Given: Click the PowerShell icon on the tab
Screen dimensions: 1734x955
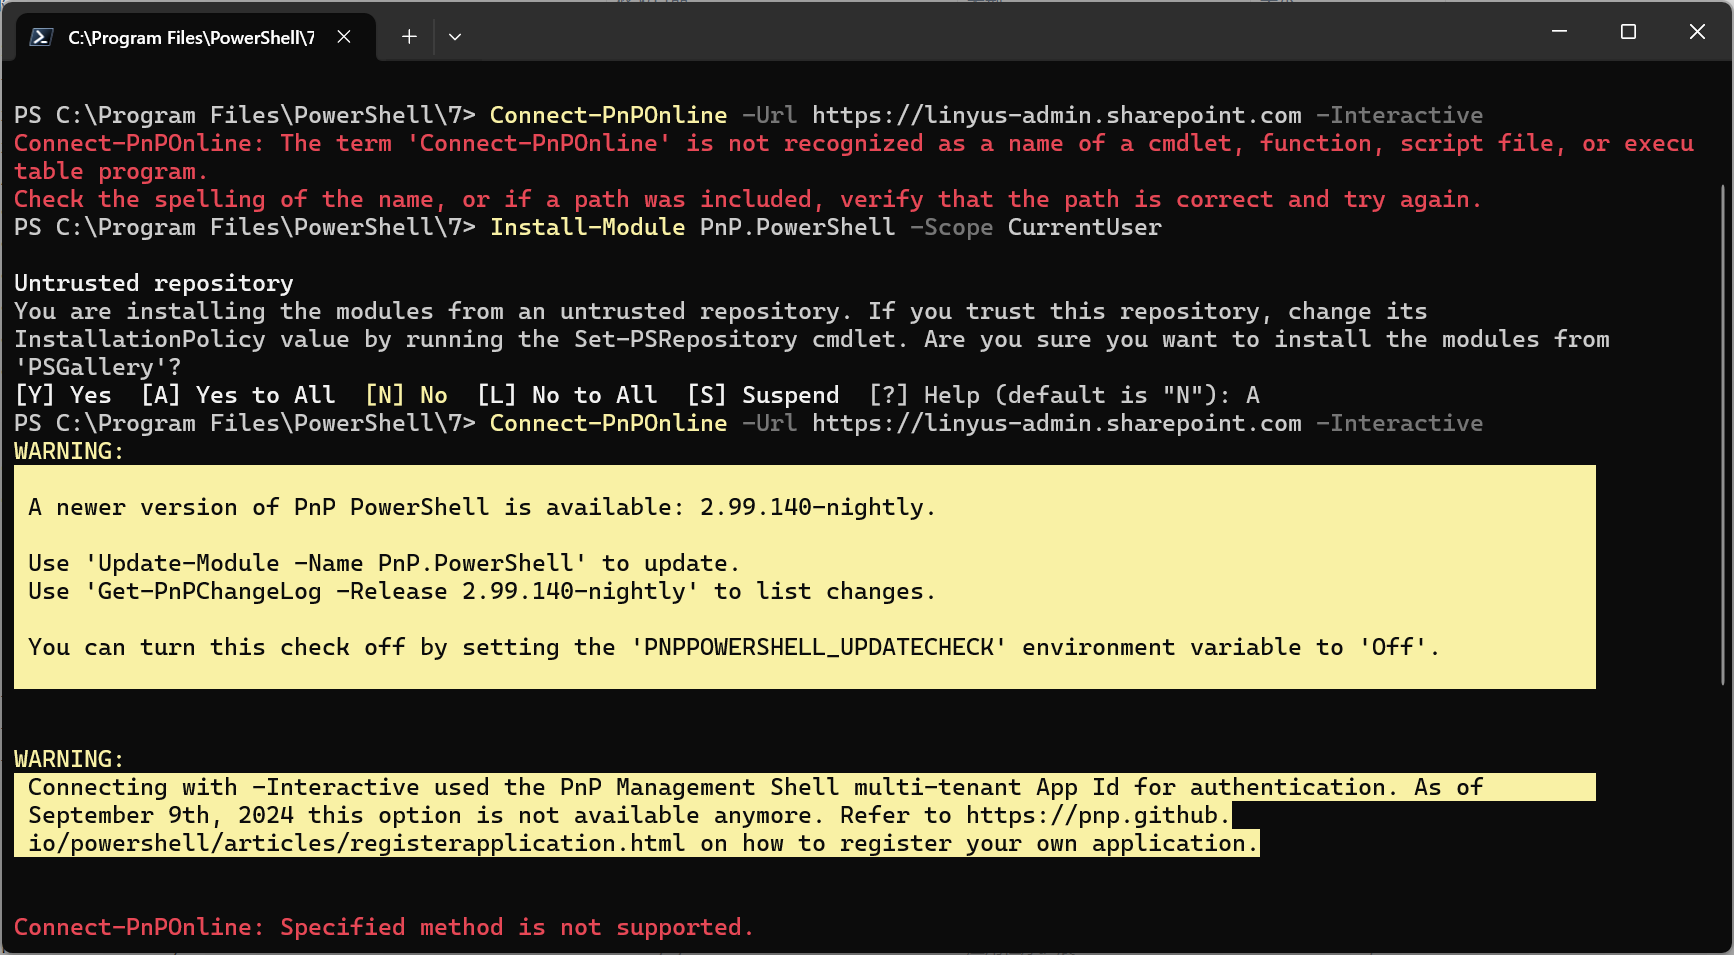Looking at the screenshot, I should [39, 36].
